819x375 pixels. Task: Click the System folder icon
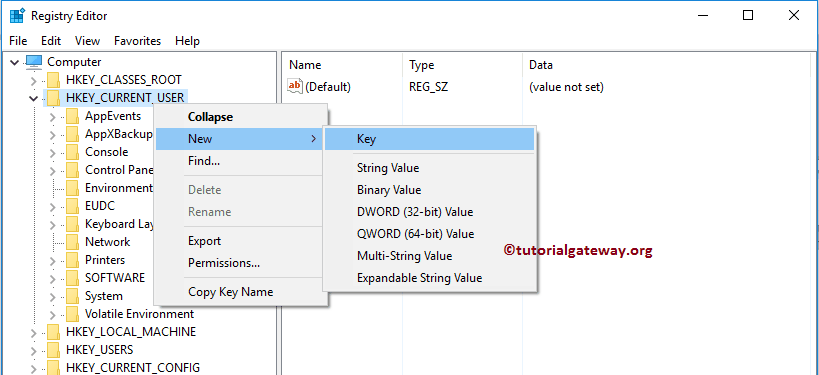72,296
